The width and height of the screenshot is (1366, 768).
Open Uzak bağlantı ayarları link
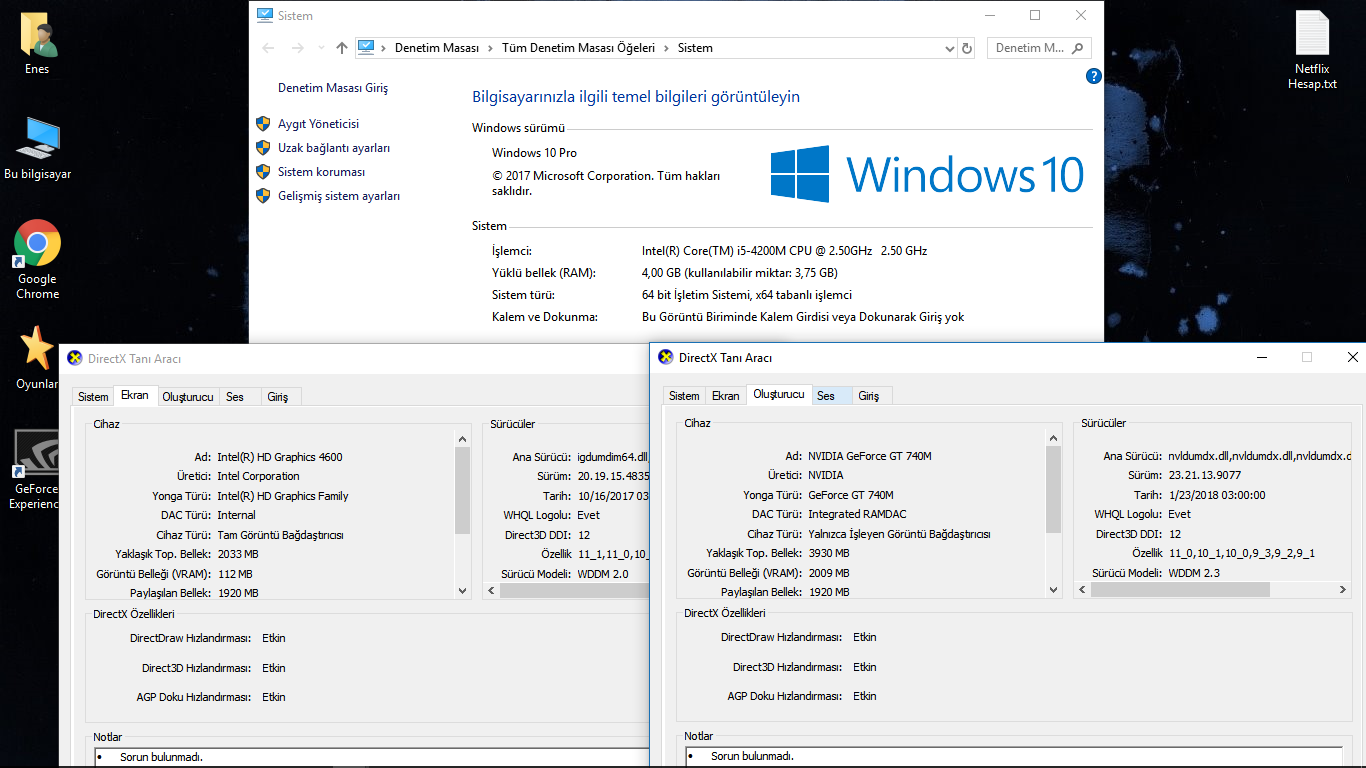click(334, 148)
